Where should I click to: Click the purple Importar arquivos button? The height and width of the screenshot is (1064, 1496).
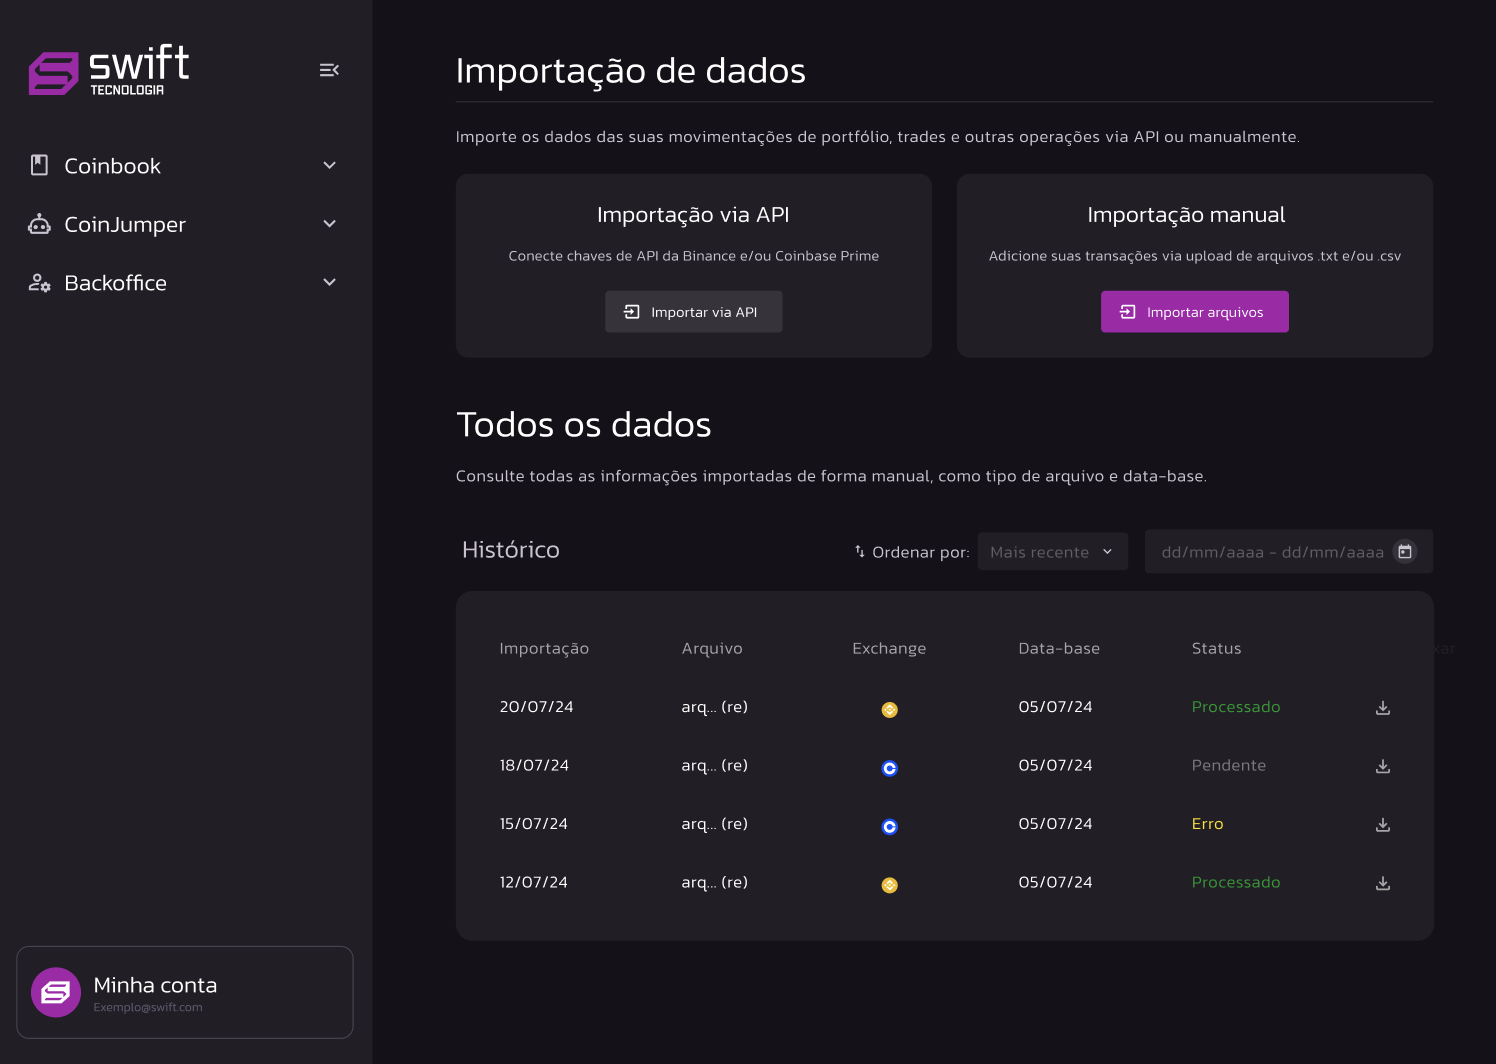click(1194, 311)
